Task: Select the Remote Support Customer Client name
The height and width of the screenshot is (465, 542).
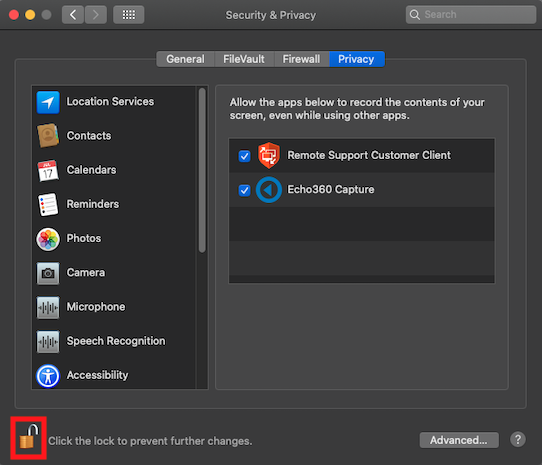Action: [x=369, y=155]
